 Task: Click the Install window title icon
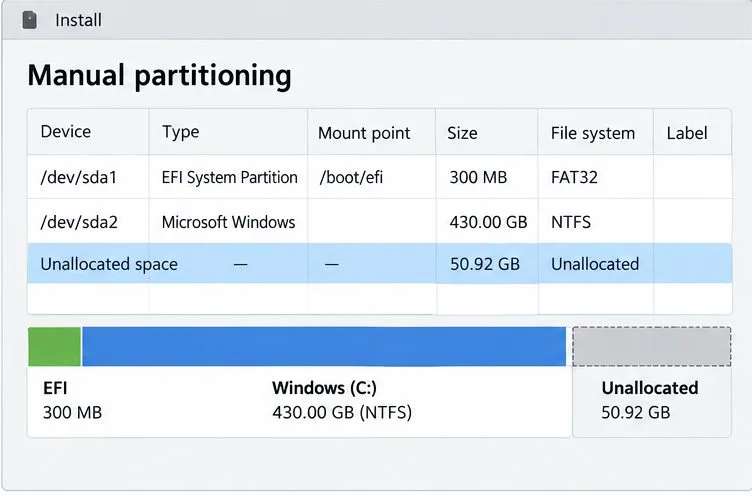30,20
